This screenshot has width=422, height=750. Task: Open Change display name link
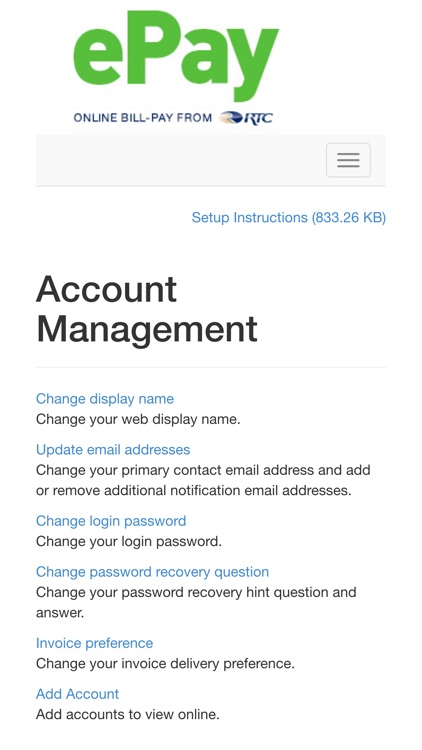[x=105, y=399]
